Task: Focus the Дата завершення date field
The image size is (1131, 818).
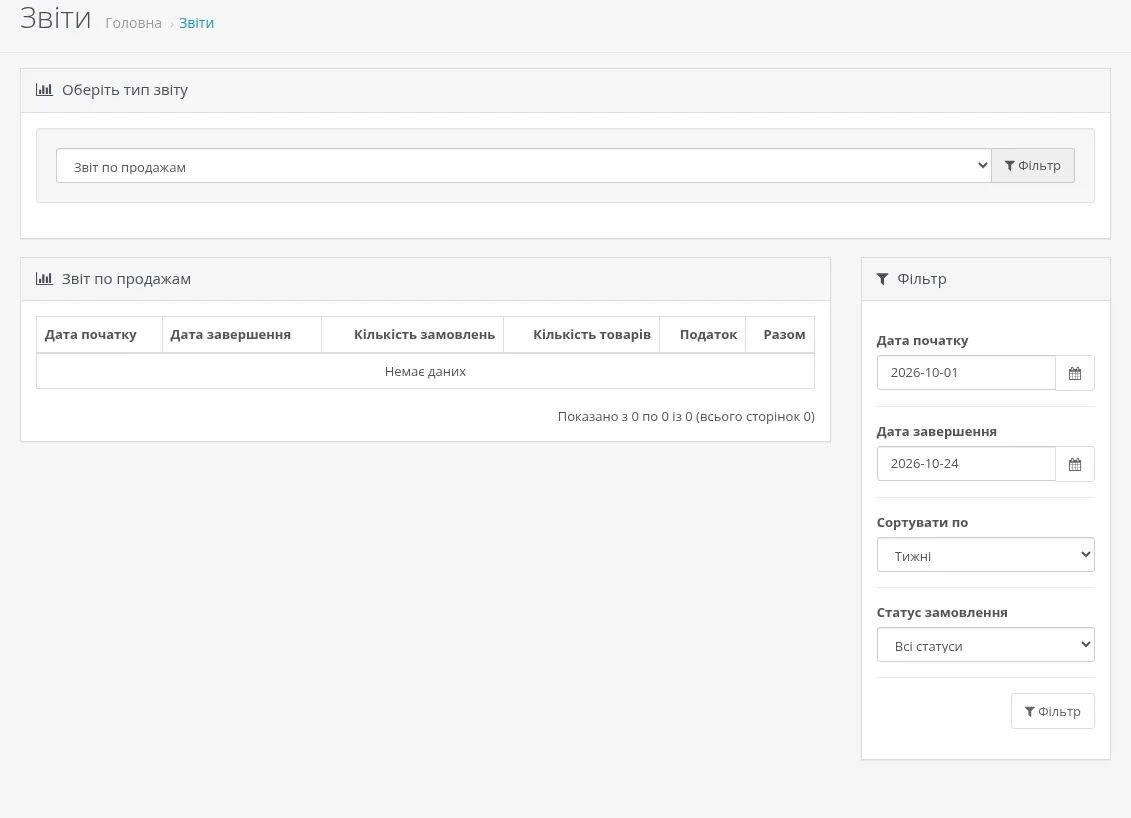Action: (966, 464)
